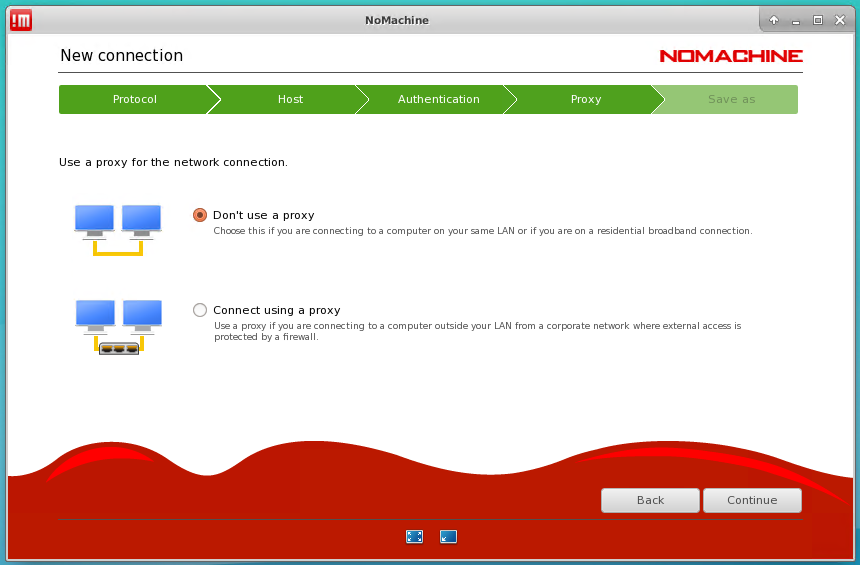Screen dimensions: 860x565
Task: Select the "Don't use a proxy" radio button
Action: pos(200,215)
